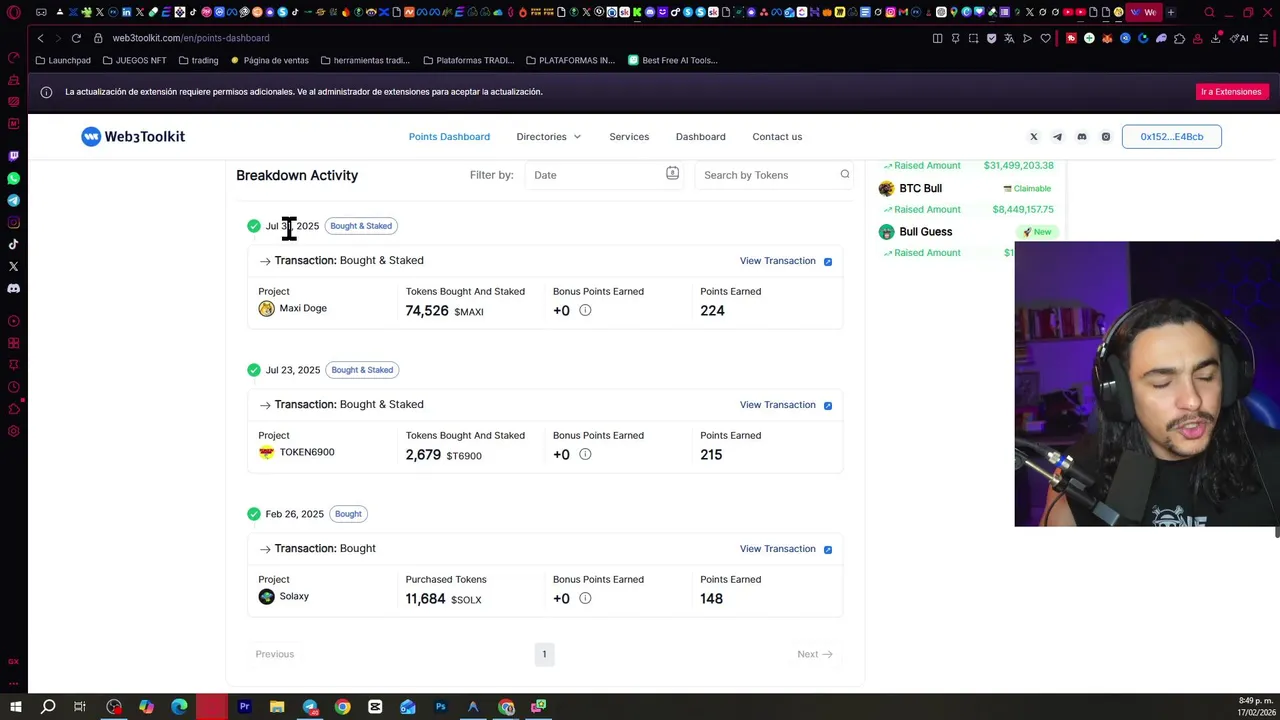Open the Contact us nav item
This screenshot has width=1280, height=720.
tap(777, 137)
